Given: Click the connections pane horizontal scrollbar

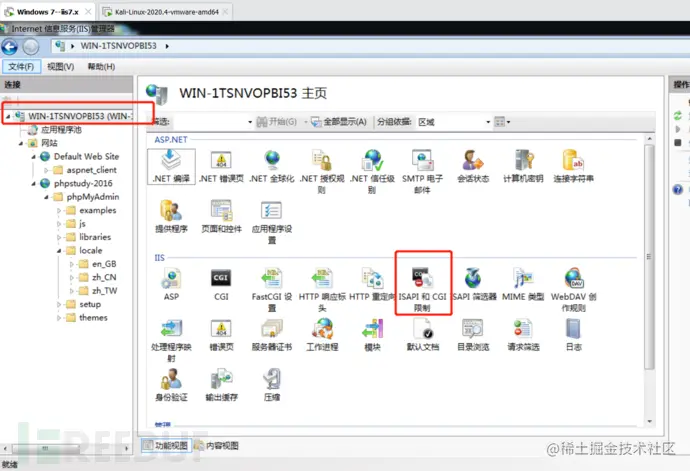Looking at the screenshot, I should click(x=46, y=448).
